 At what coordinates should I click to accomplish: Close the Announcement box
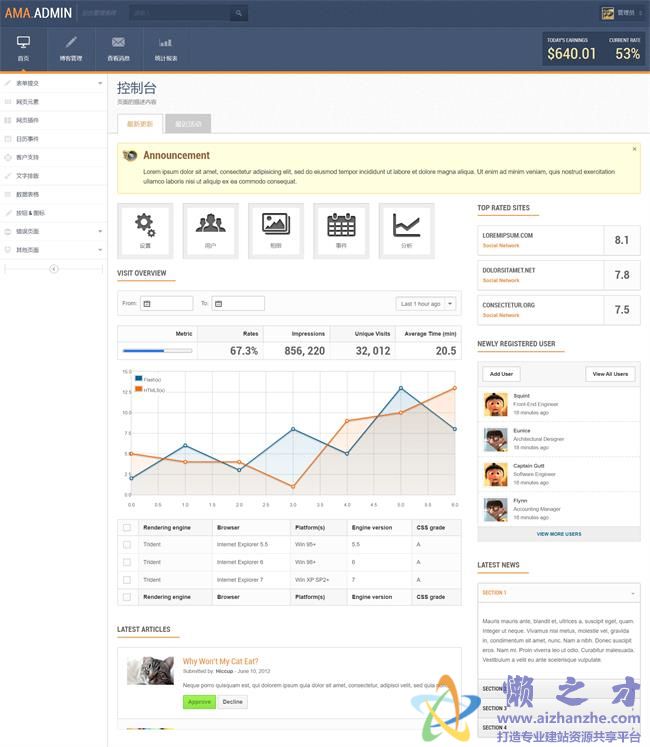tap(634, 149)
